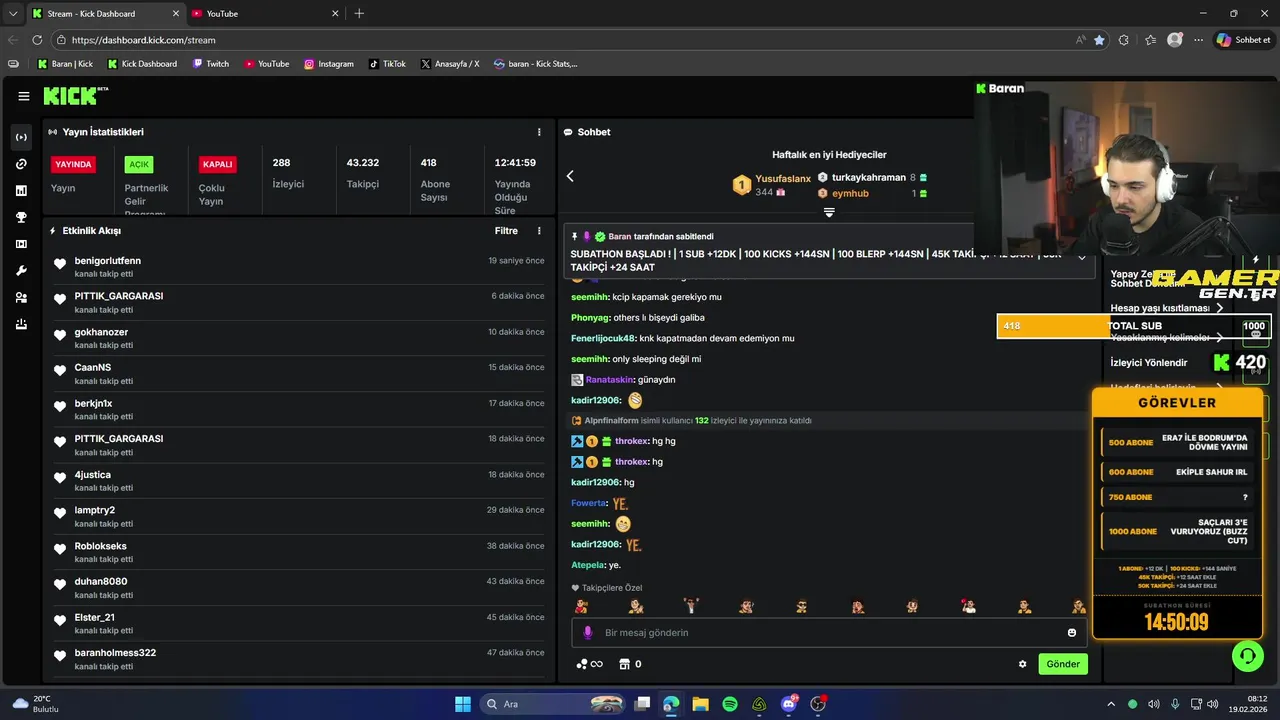1280x720 pixels.
Task: Open the wrench tools sidebar icon
Action: (22, 271)
